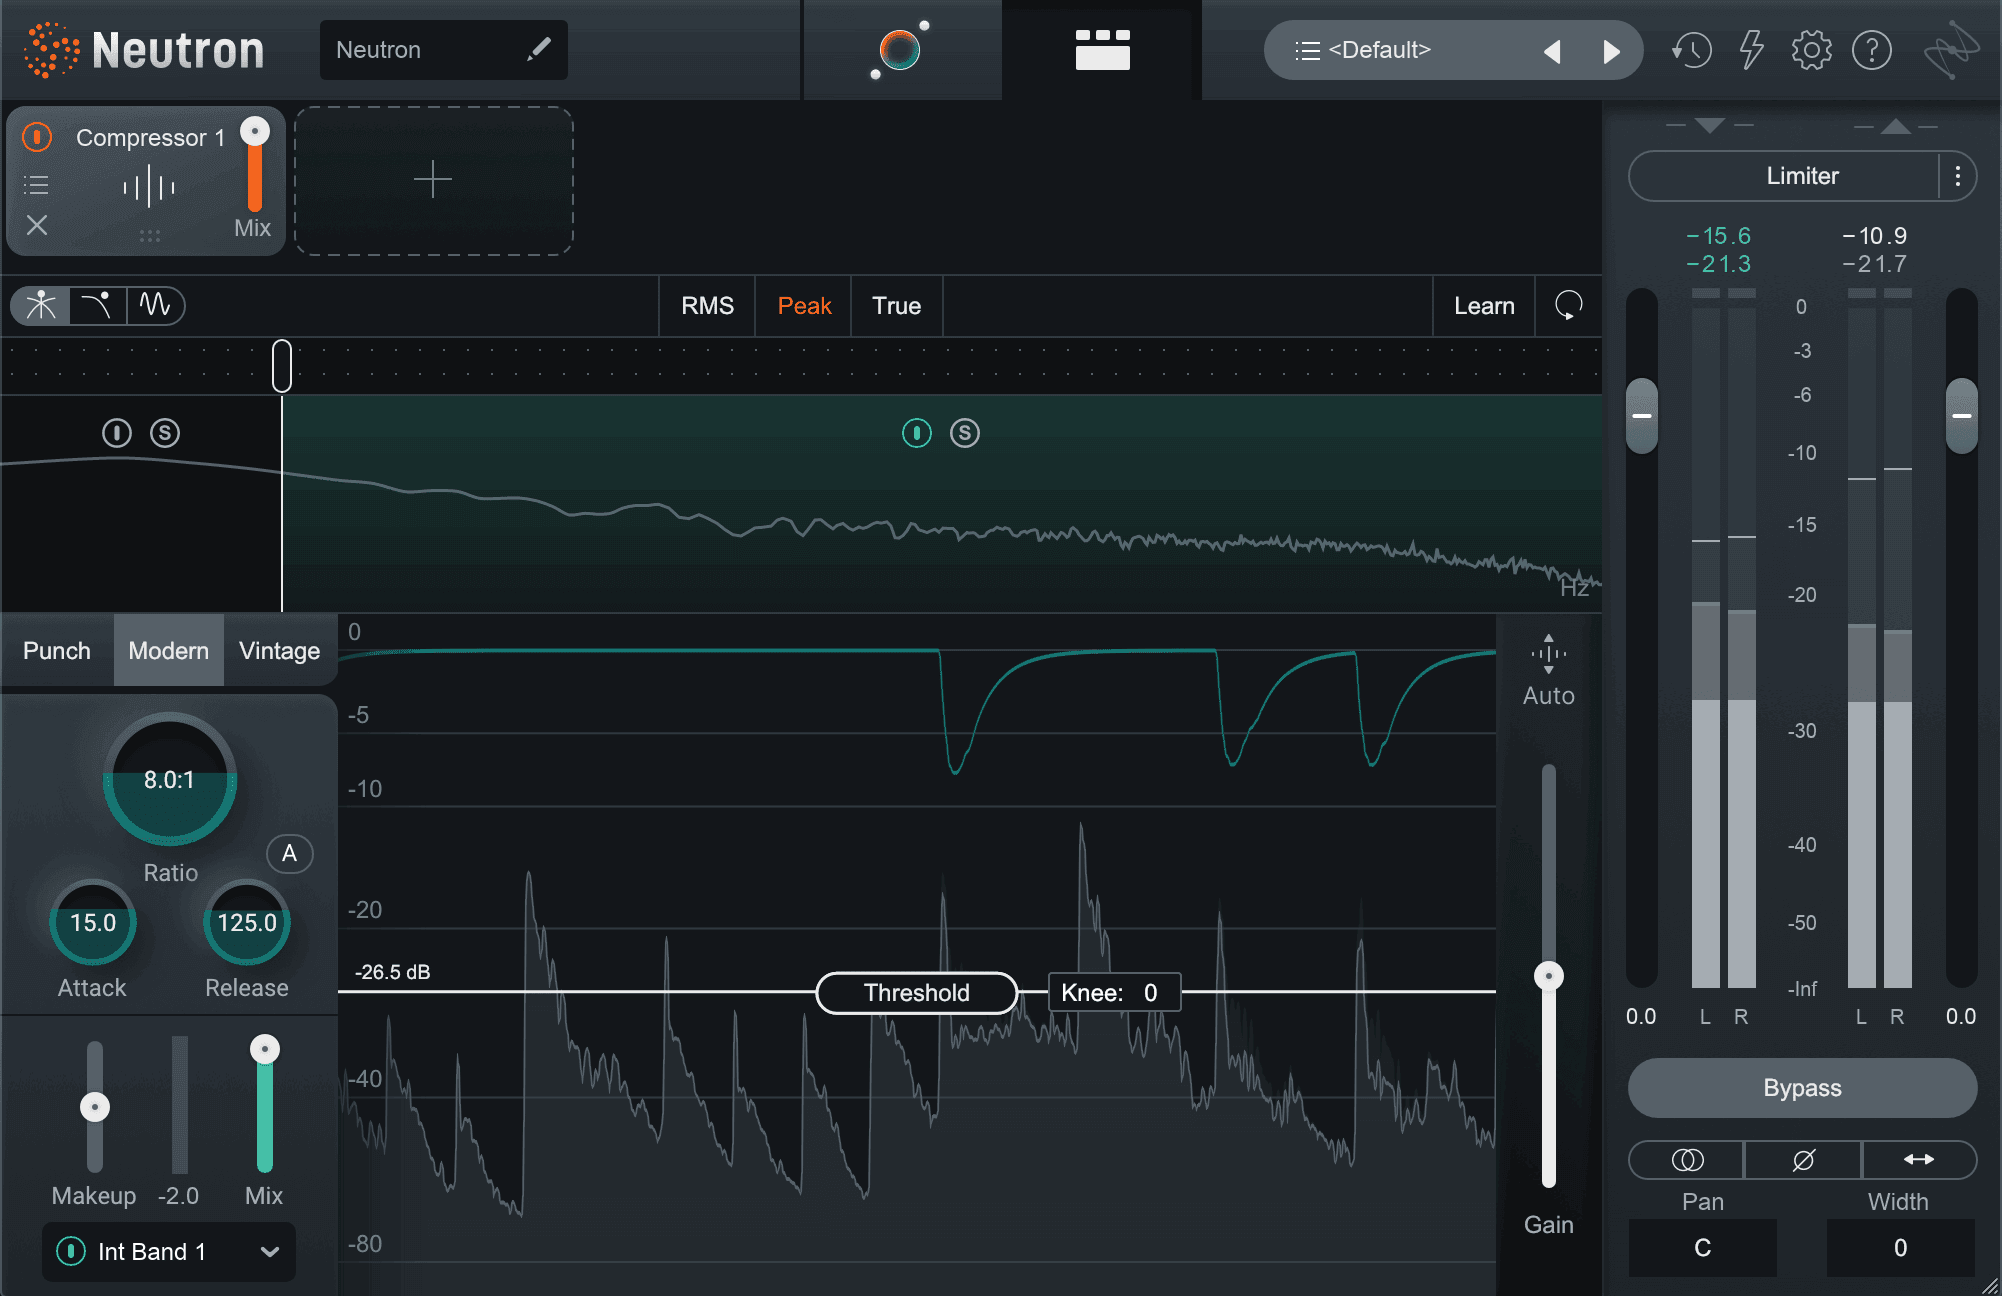This screenshot has height=1296, width=2002.
Task: Invert phase with the slashed circle icon
Action: coord(1803,1160)
